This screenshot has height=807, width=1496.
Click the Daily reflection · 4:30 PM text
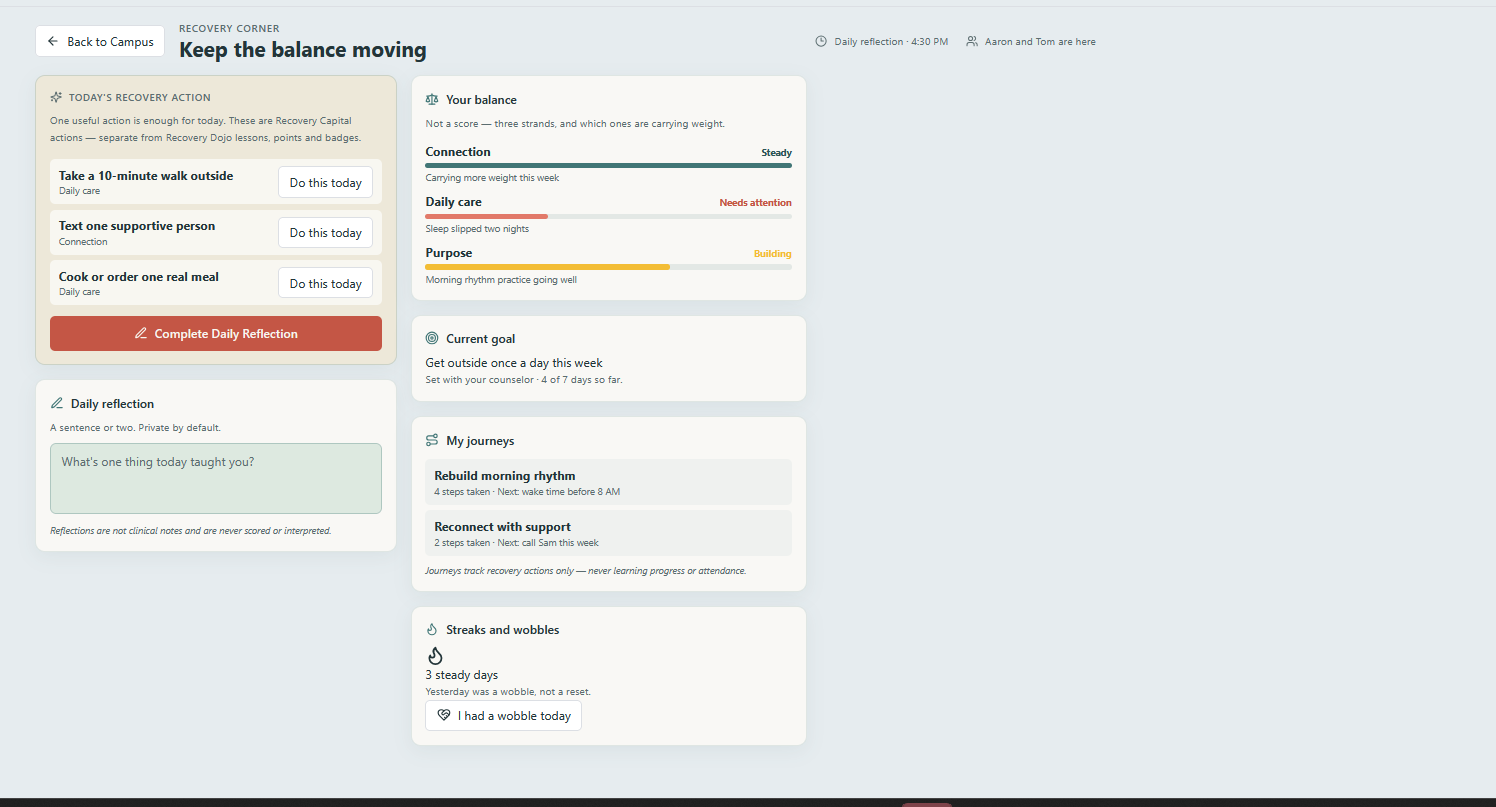click(891, 42)
